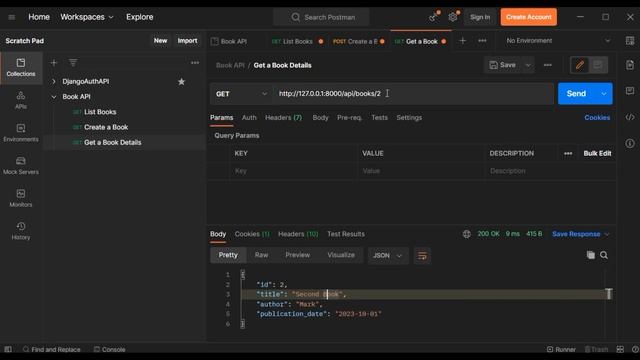Select List Books request in tree

pos(100,112)
